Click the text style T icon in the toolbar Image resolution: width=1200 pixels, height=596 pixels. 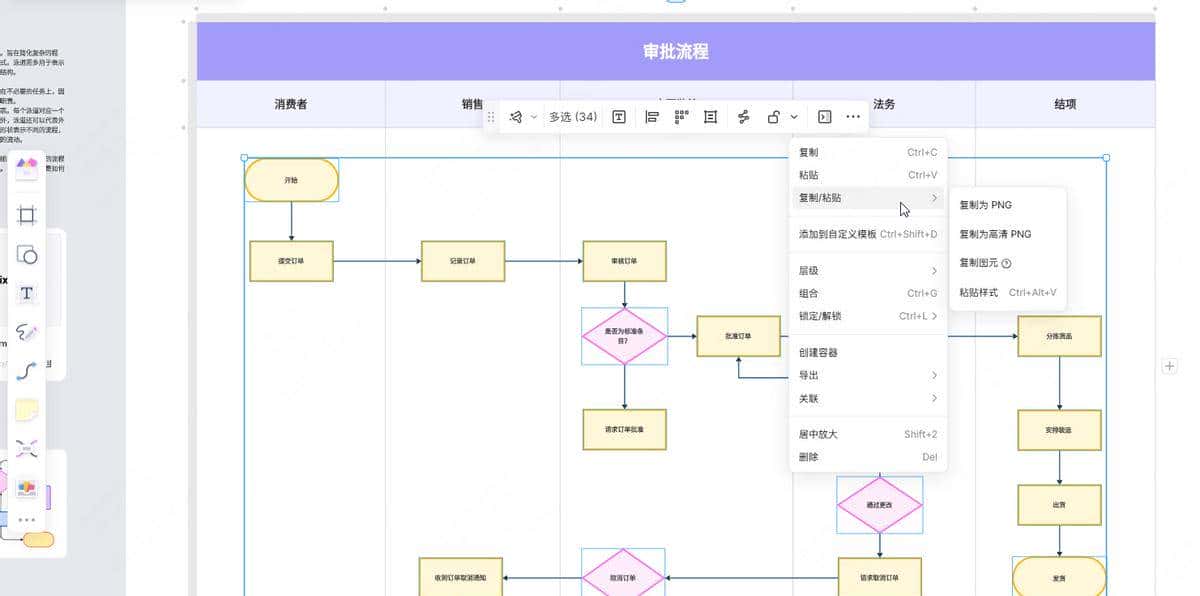click(618, 116)
